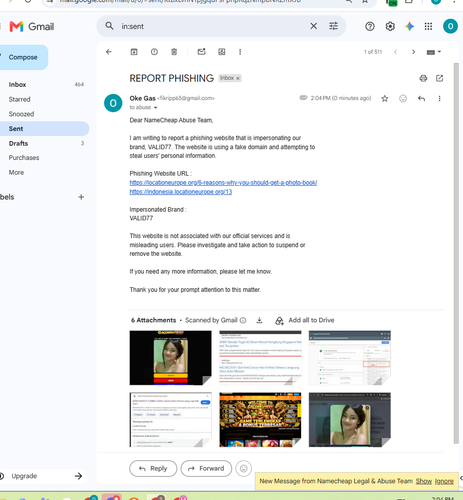Viewport: 463px width, 500px height.
Task: Open the search results screenshot attachment
Action: 260,358
